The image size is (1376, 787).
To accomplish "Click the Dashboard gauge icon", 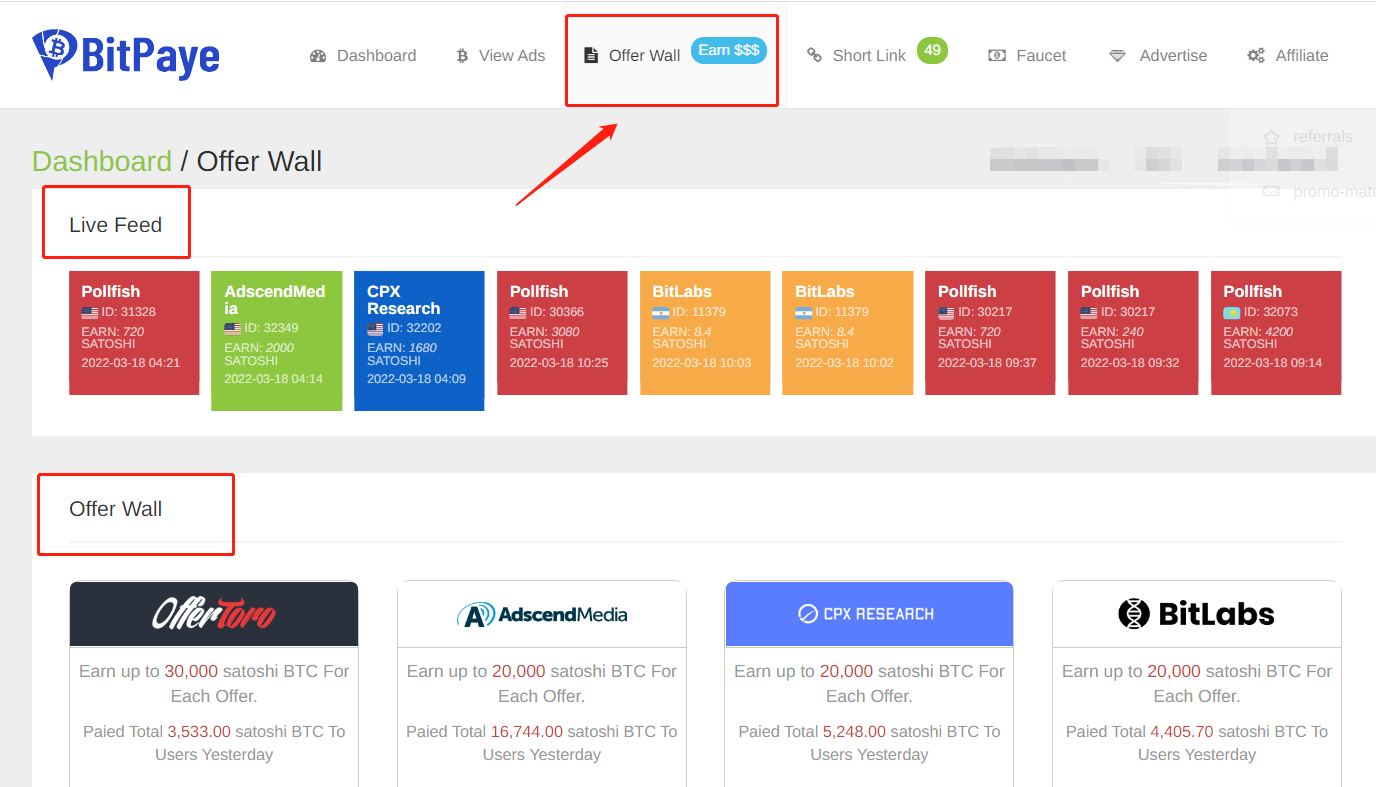I will (318, 56).
